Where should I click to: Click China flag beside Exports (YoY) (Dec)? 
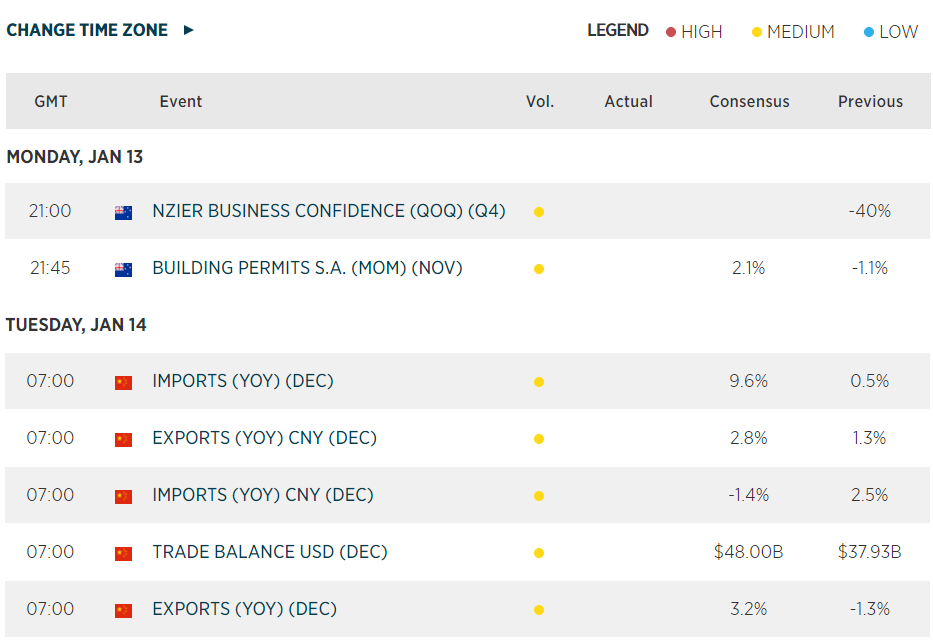pos(123,610)
